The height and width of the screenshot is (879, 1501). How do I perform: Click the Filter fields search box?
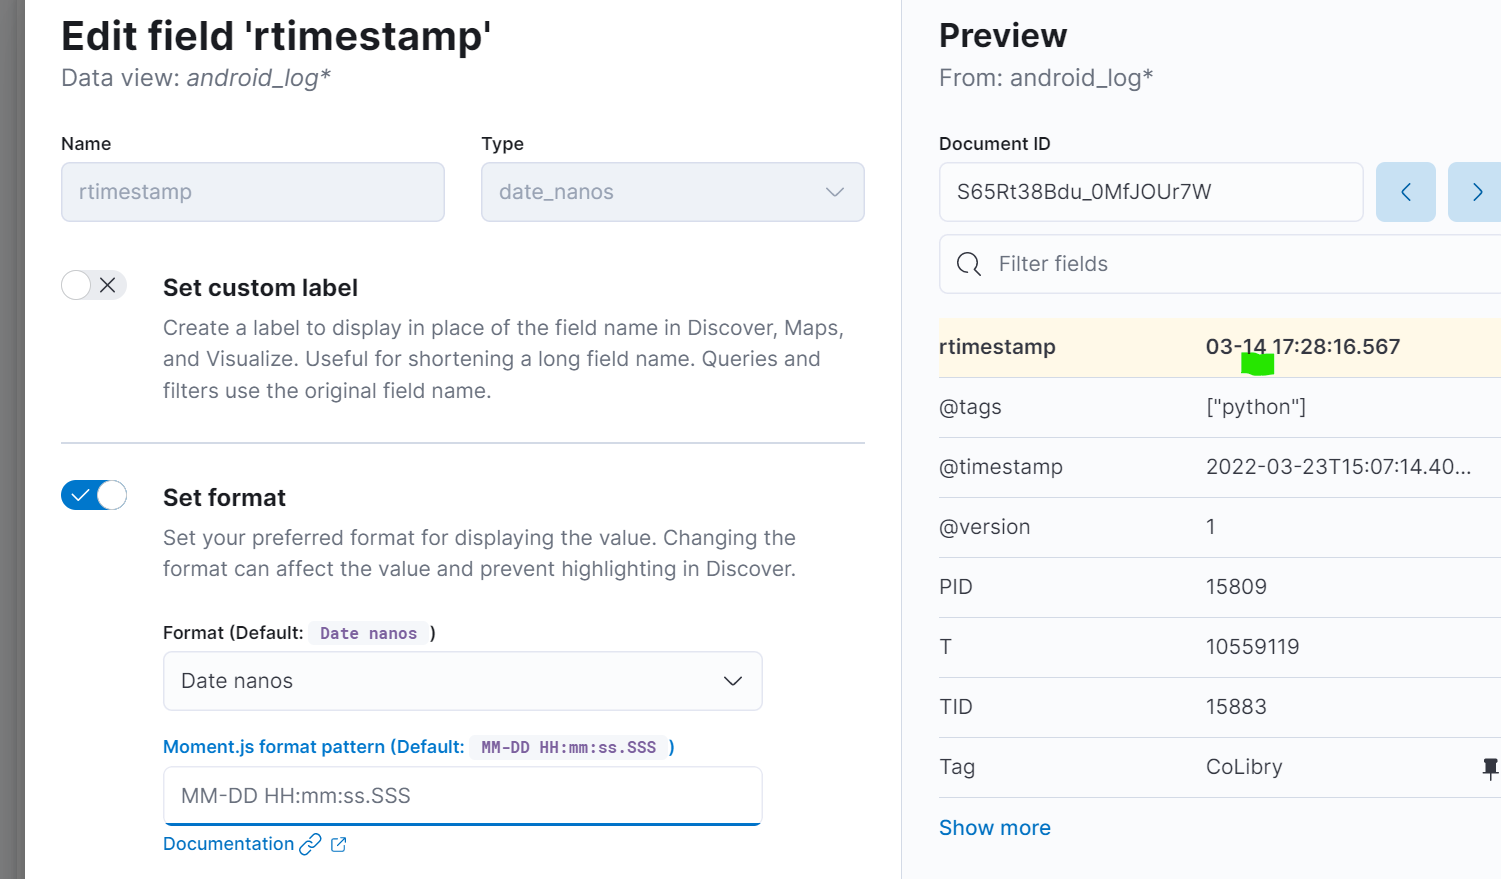point(1230,264)
